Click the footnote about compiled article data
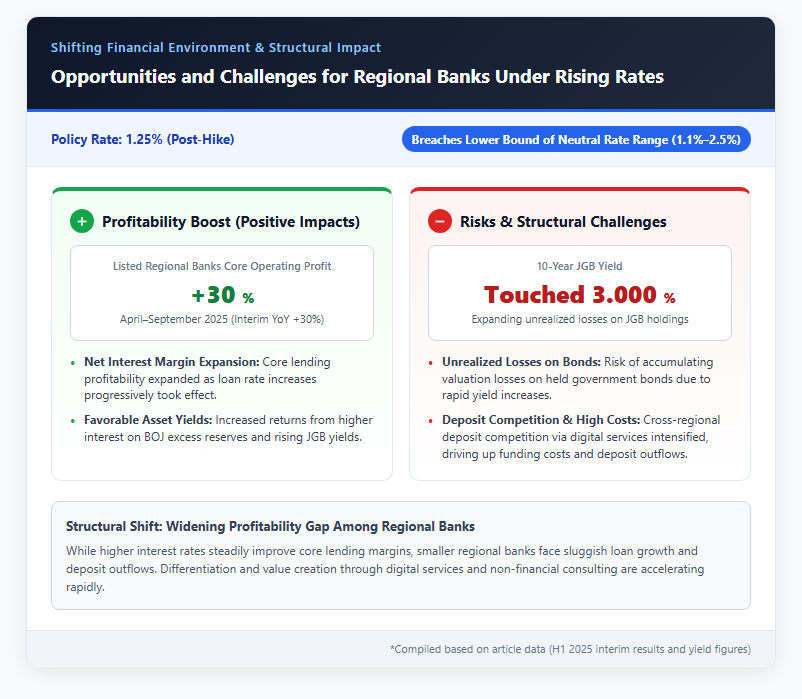 coord(570,649)
